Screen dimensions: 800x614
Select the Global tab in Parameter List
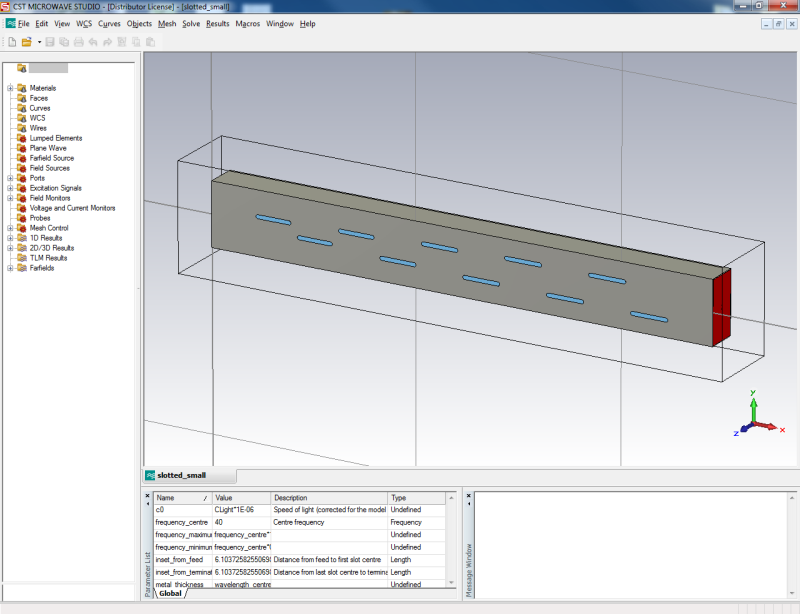coord(170,594)
